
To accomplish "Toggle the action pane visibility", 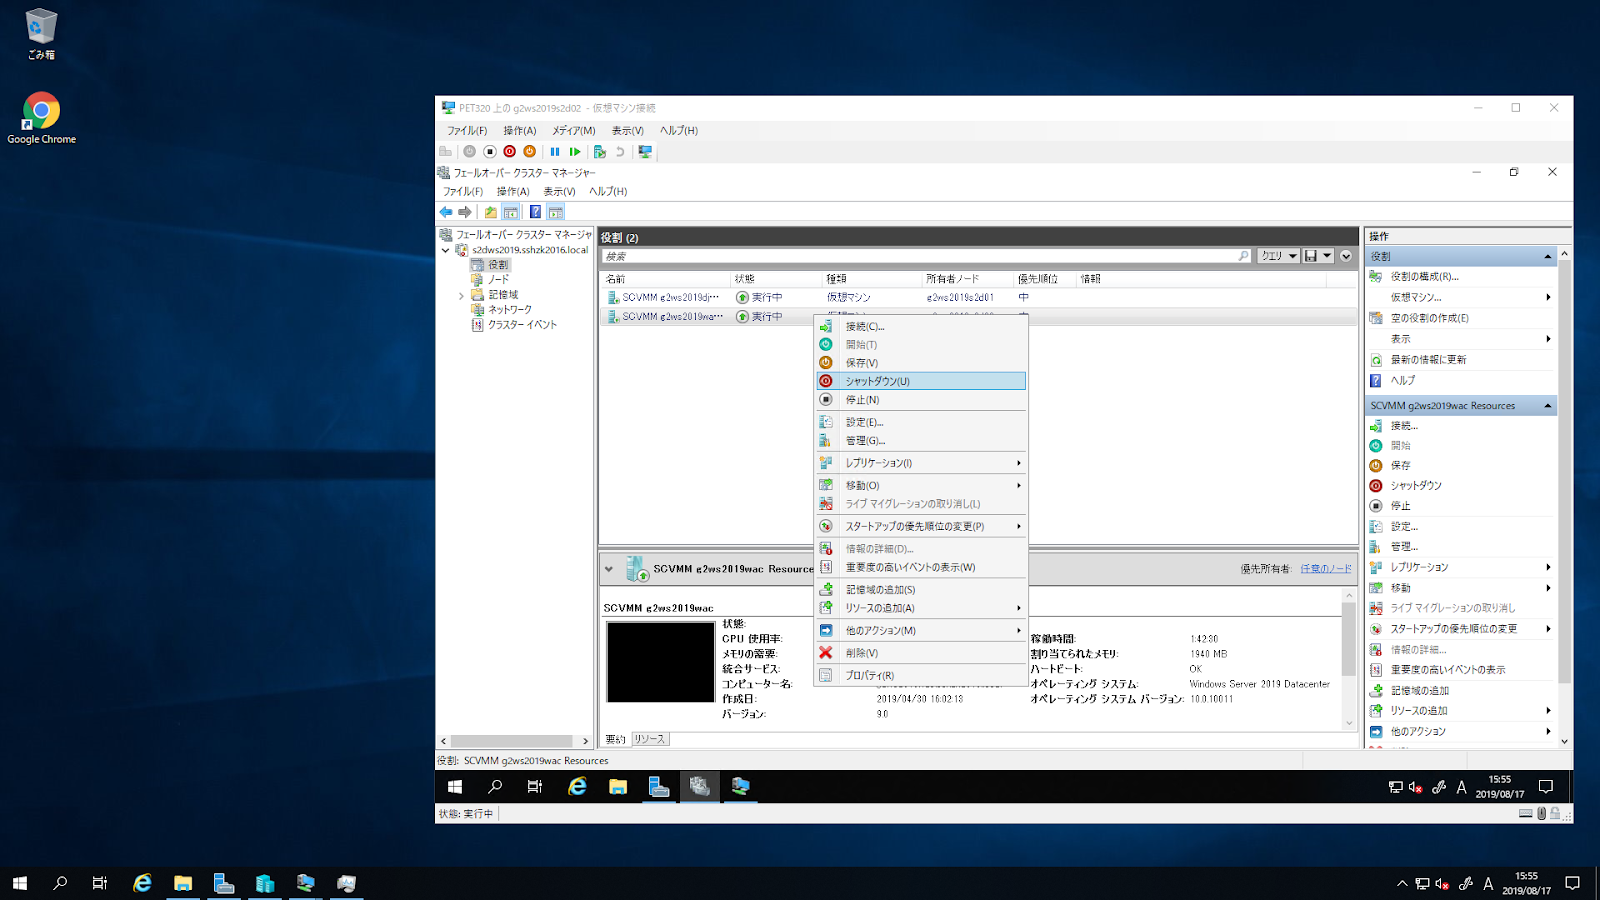I will tap(557, 211).
